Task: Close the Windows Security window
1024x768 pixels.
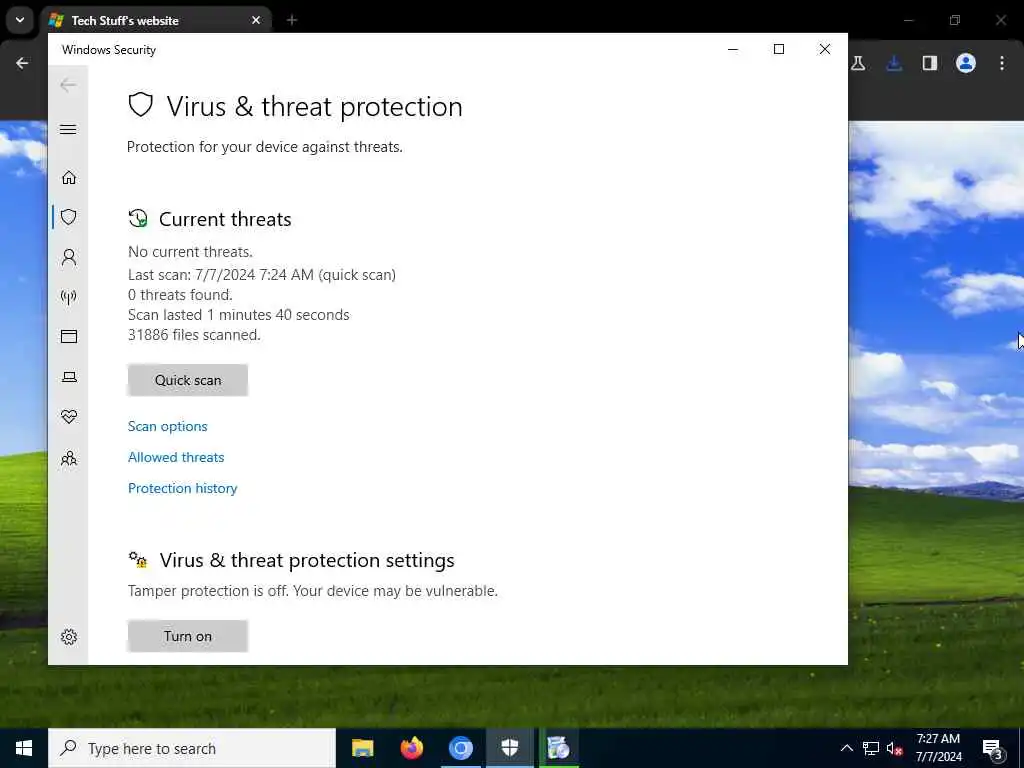Action: point(824,50)
